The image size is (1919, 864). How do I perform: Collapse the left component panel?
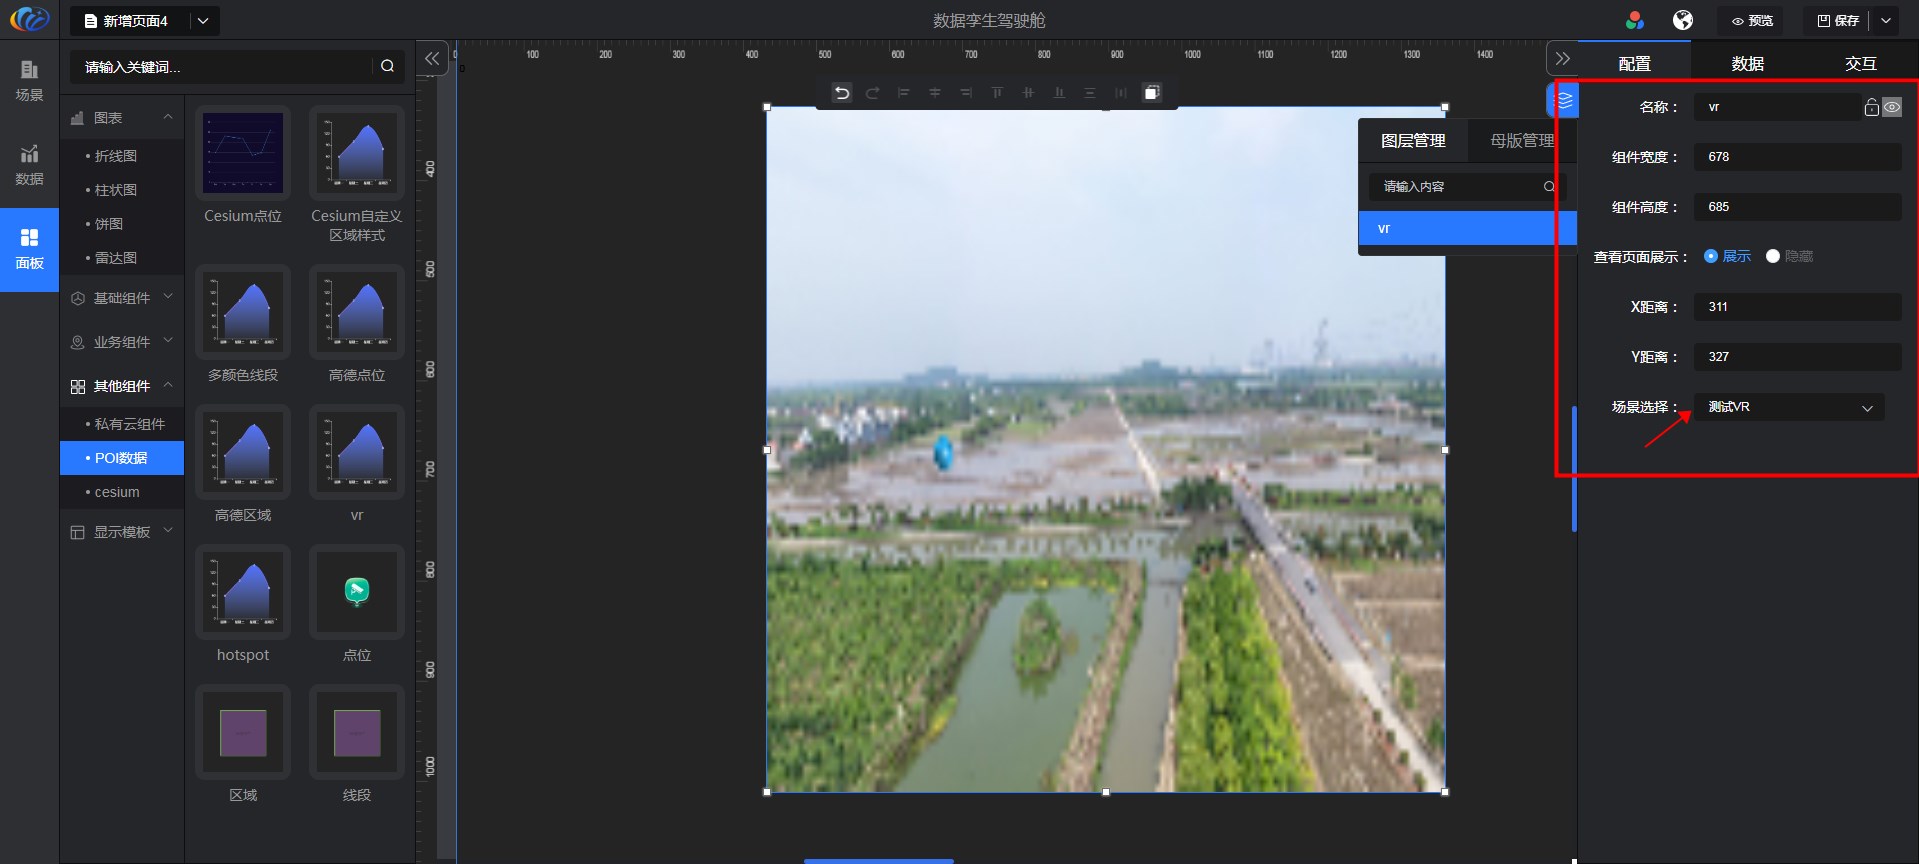tap(431, 59)
